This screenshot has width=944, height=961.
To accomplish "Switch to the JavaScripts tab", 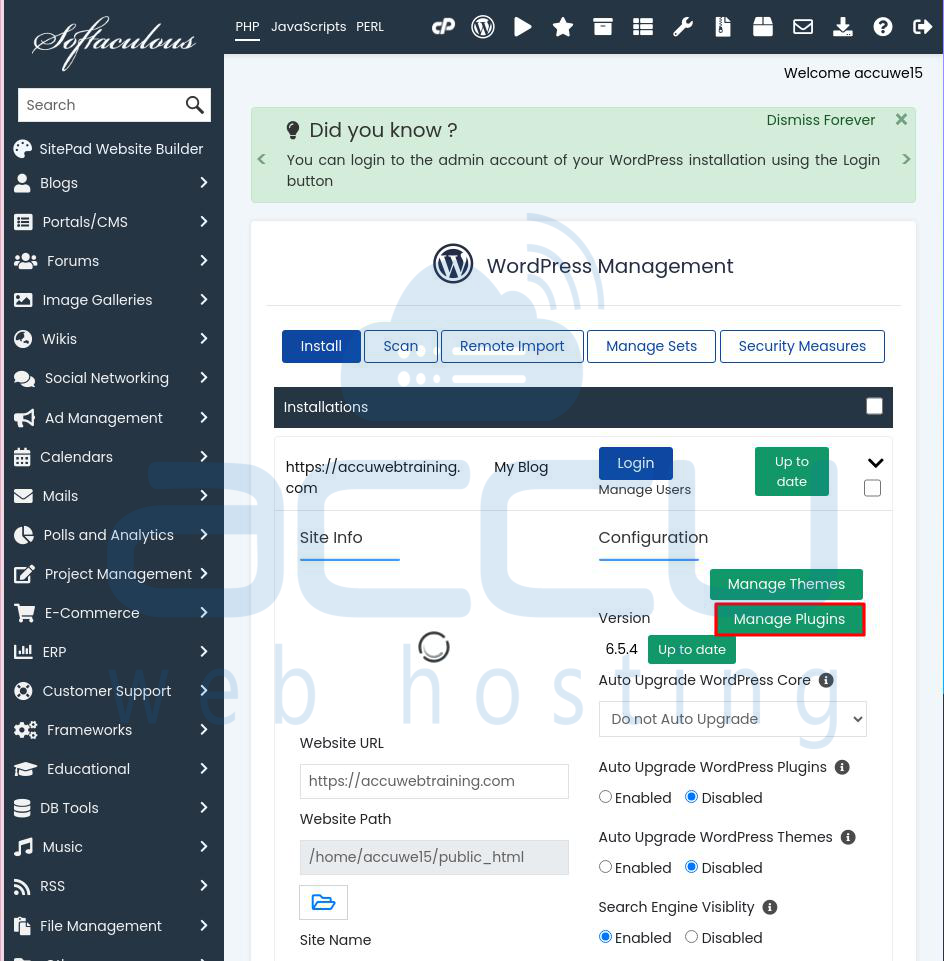I will coord(308,27).
